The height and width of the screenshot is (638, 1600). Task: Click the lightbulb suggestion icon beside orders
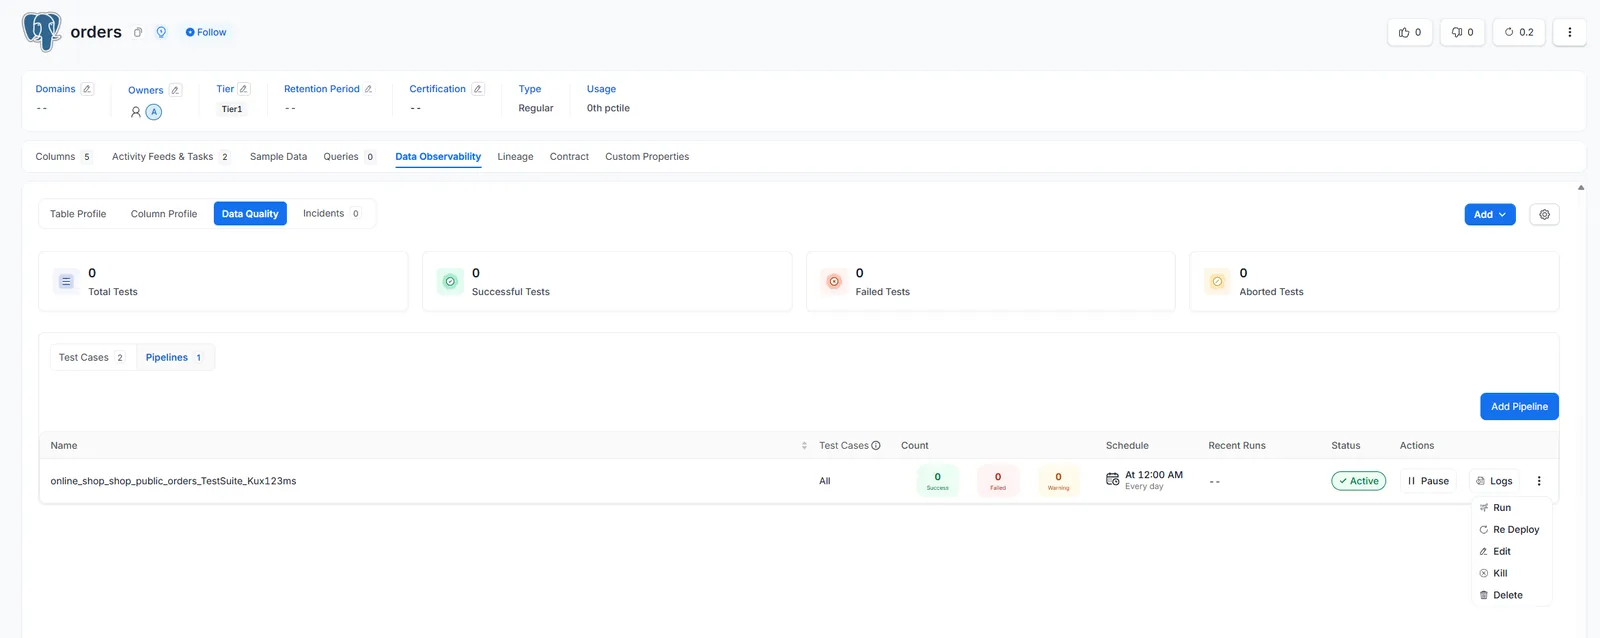(x=161, y=32)
